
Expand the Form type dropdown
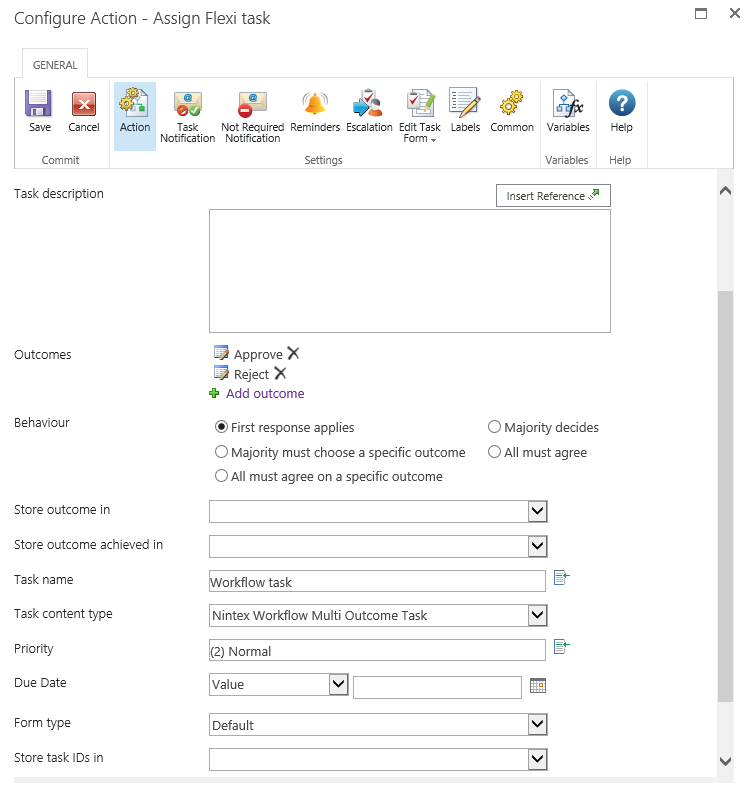coord(537,725)
